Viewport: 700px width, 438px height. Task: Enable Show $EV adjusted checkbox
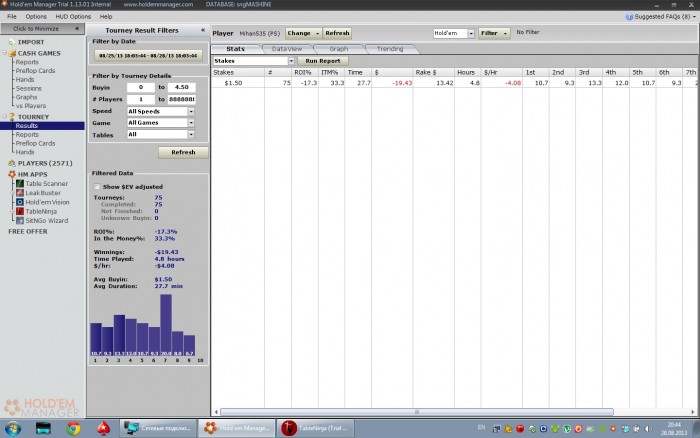click(x=96, y=186)
